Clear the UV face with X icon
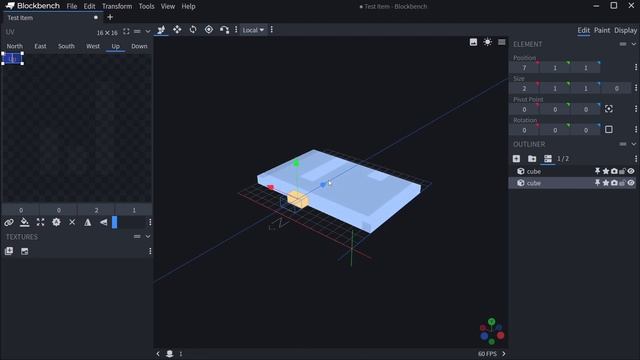This screenshot has height=360, width=640. click(x=72, y=222)
